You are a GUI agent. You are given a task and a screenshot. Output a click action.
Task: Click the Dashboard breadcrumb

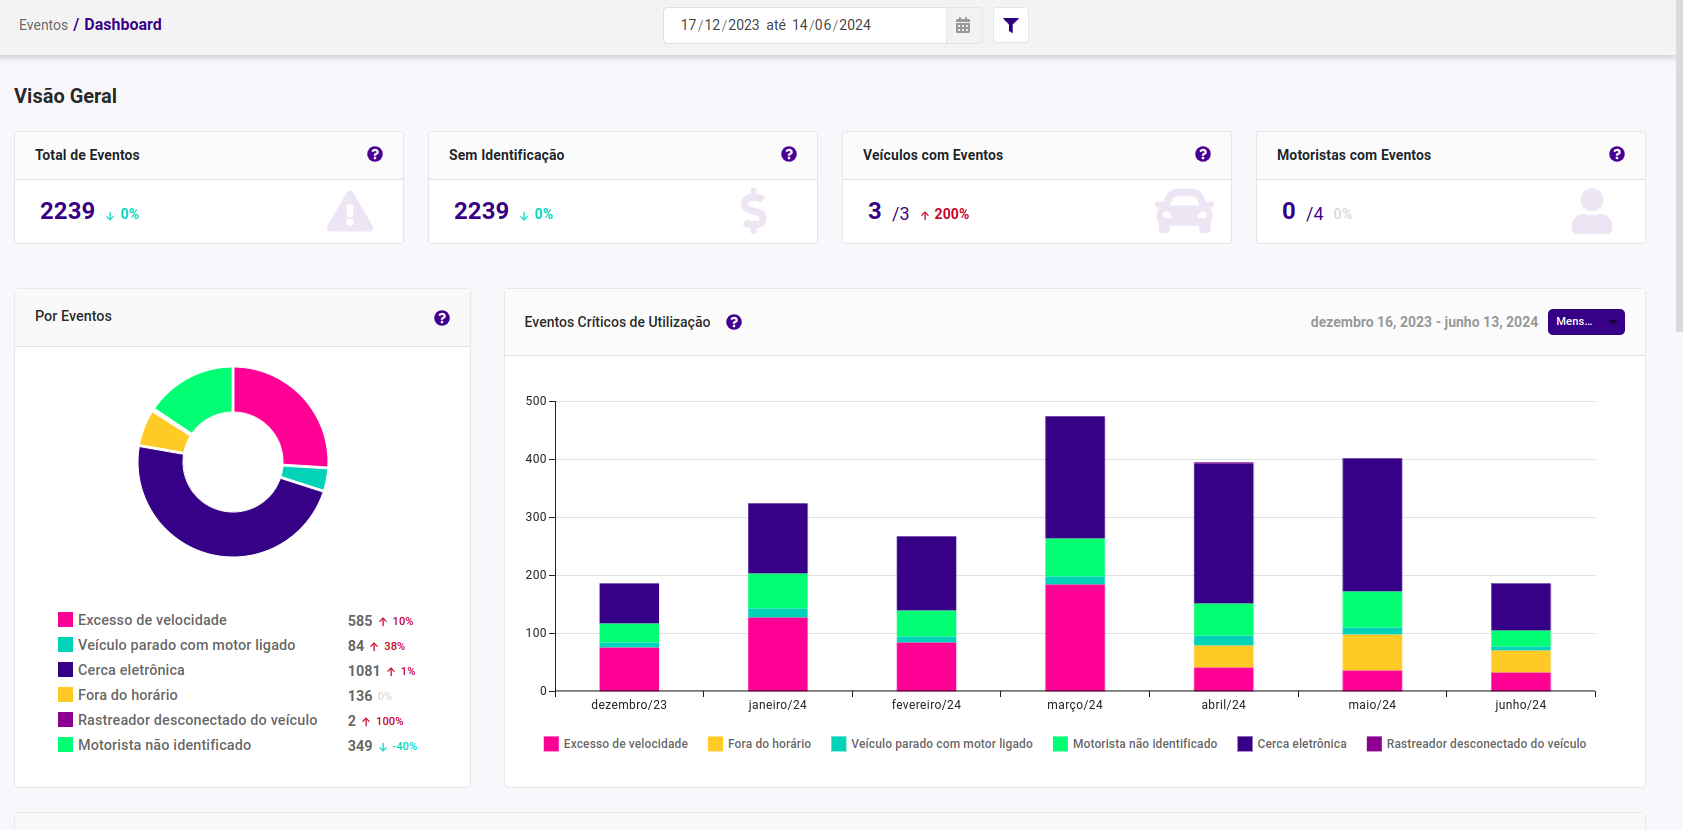123,25
